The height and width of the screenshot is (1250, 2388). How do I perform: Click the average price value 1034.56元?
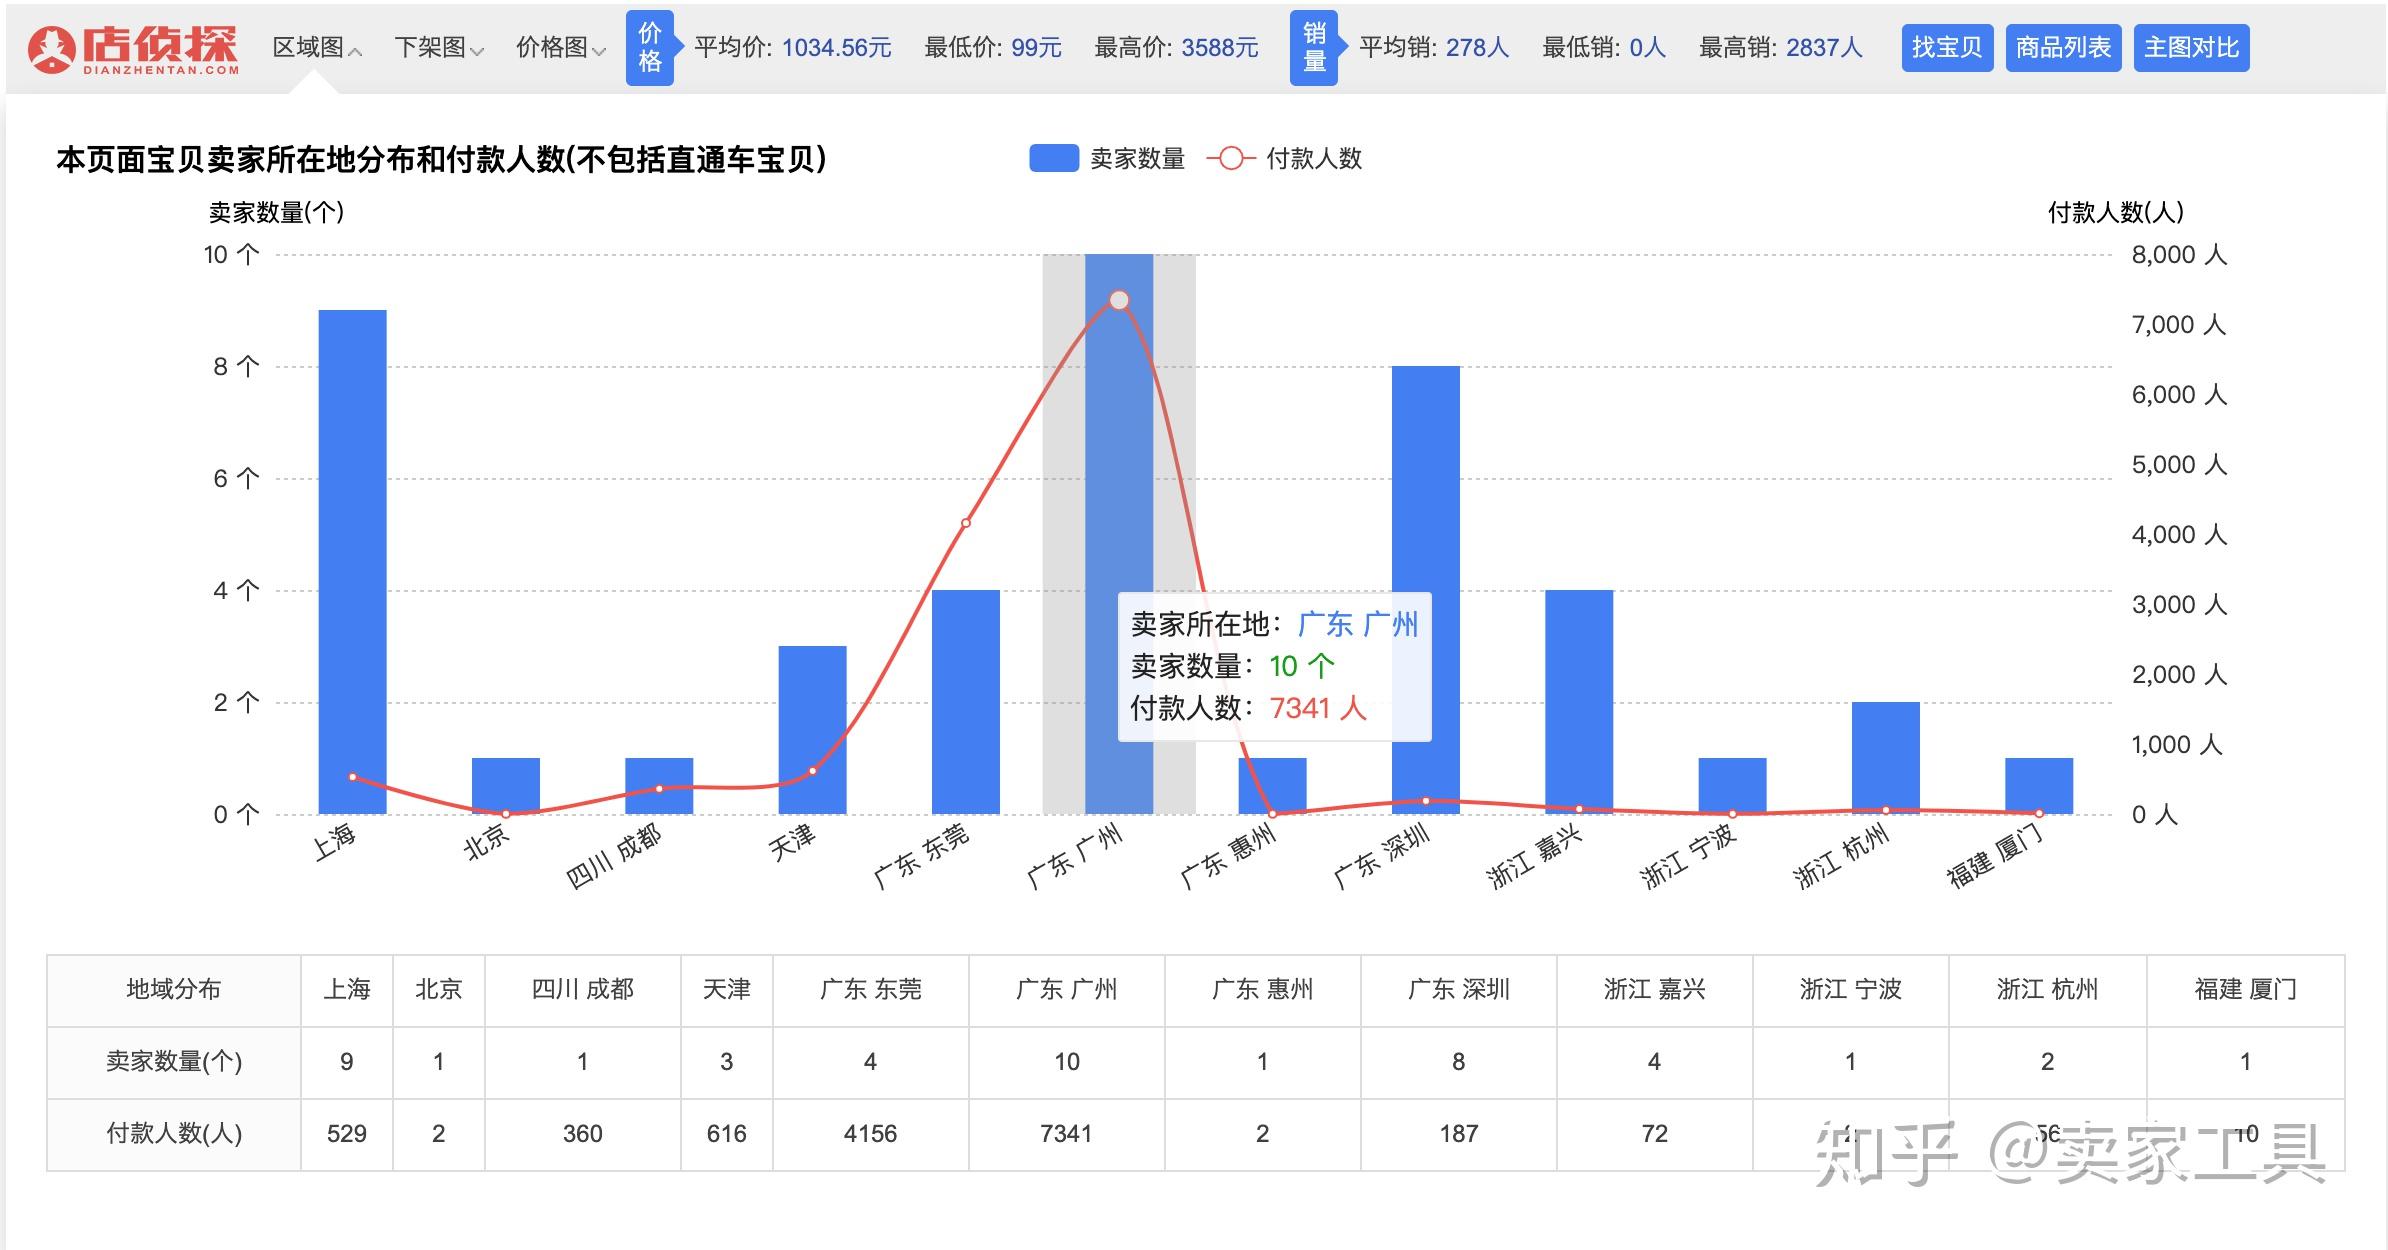(836, 48)
